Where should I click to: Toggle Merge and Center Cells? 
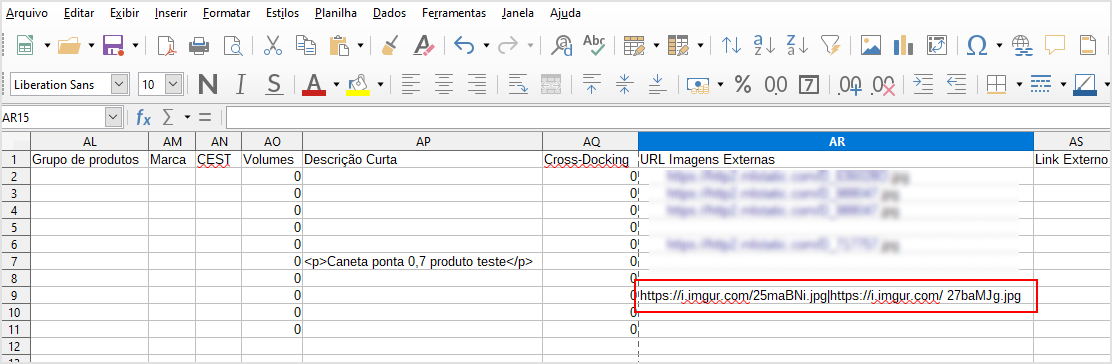[x=551, y=85]
